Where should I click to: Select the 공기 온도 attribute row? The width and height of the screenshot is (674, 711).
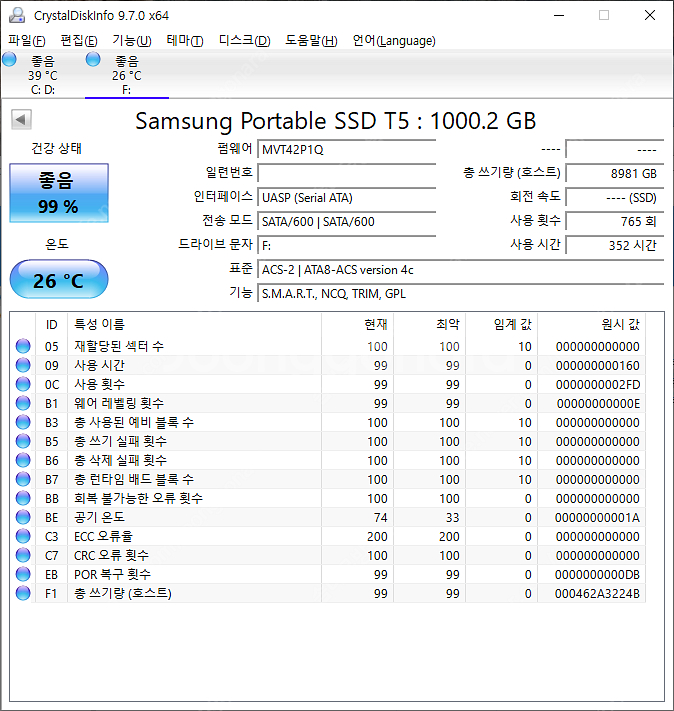327,517
